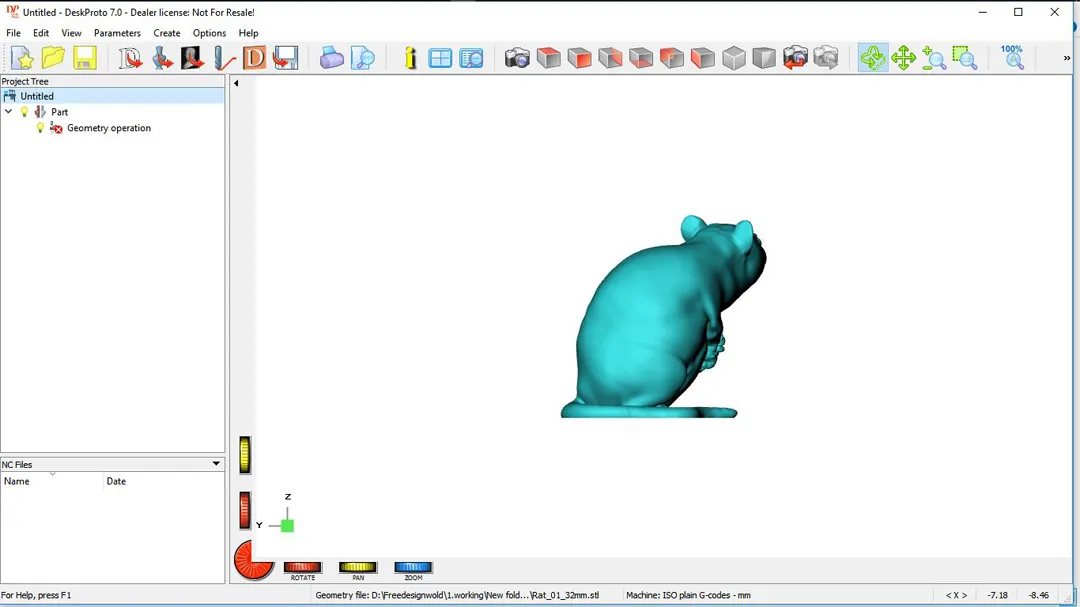Open the Create menu
The image size is (1080, 607).
(167, 33)
